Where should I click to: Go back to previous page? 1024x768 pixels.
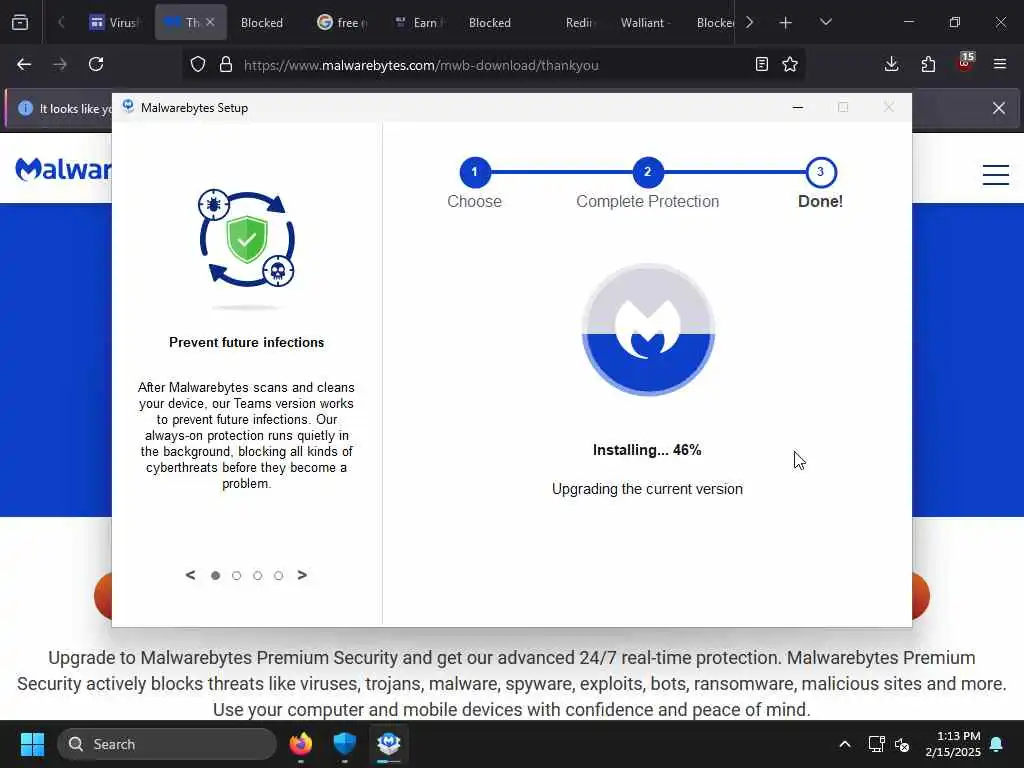[x=24, y=64]
